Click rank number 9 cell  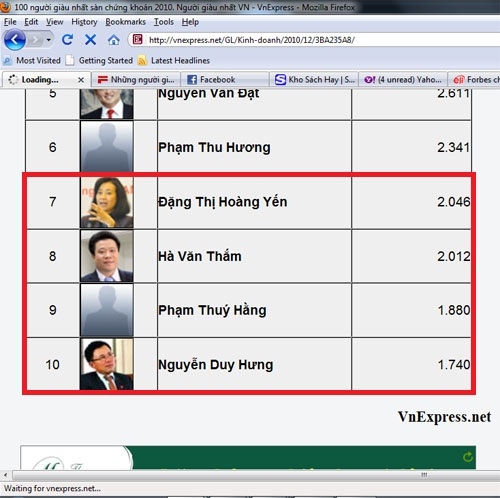coord(52,310)
